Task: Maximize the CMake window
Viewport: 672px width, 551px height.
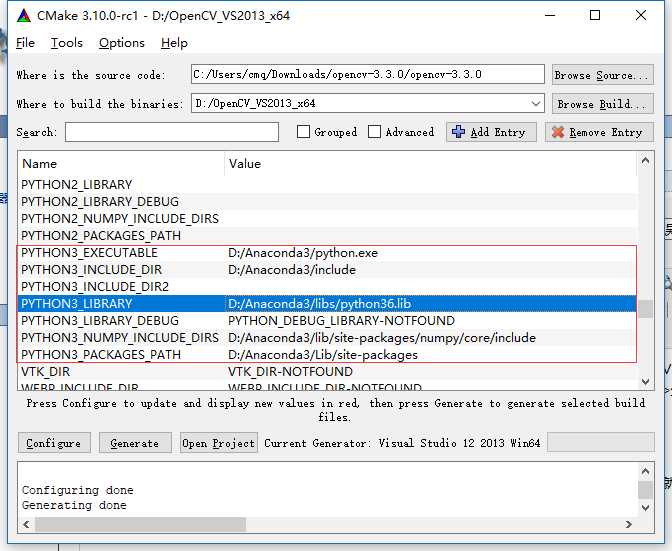Action: [x=595, y=15]
